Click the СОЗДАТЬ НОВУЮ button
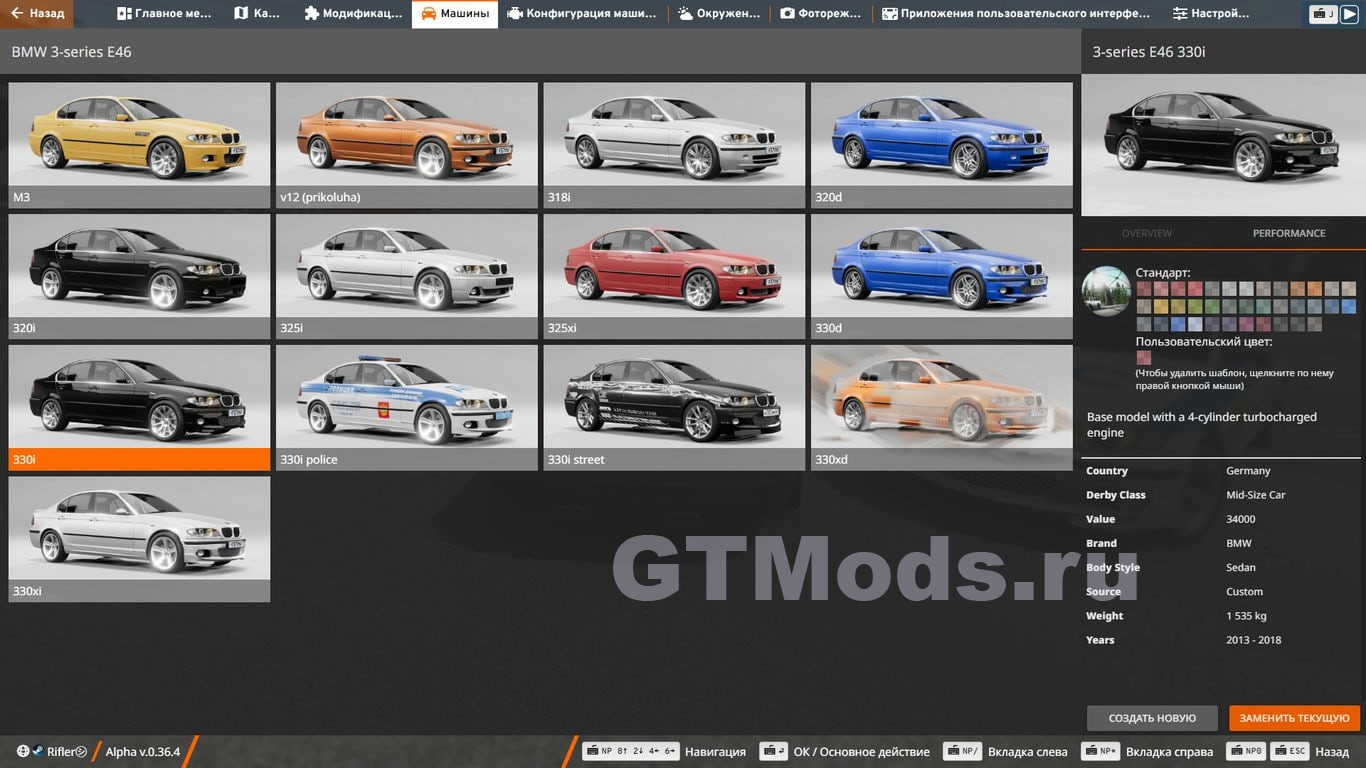This screenshot has width=1366, height=768. click(x=1152, y=718)
